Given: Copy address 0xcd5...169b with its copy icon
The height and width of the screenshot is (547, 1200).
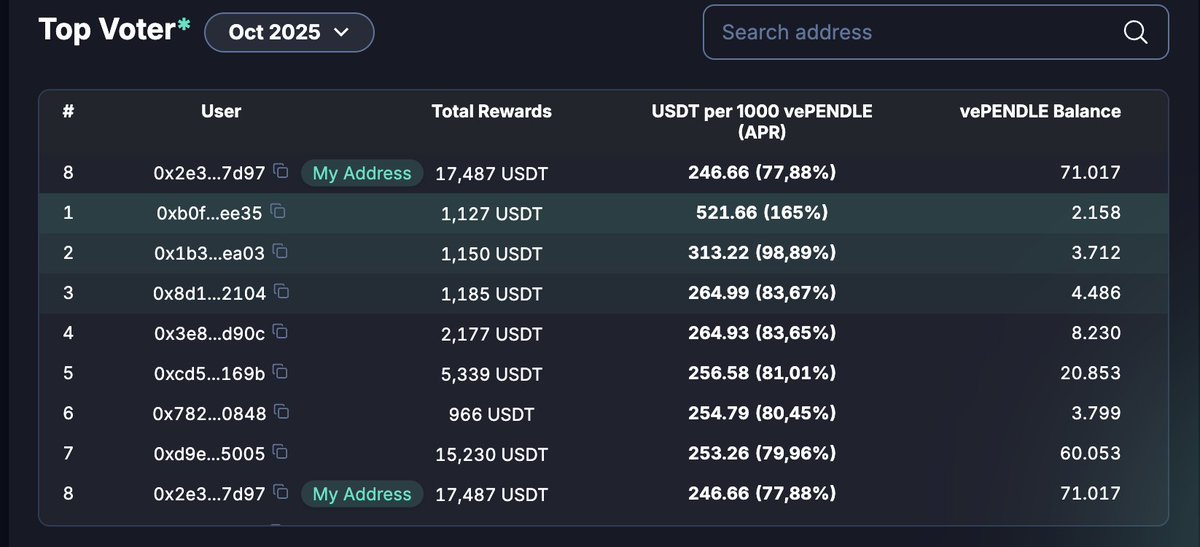Looking at the screenshot, I should click(x=281, y=372).
